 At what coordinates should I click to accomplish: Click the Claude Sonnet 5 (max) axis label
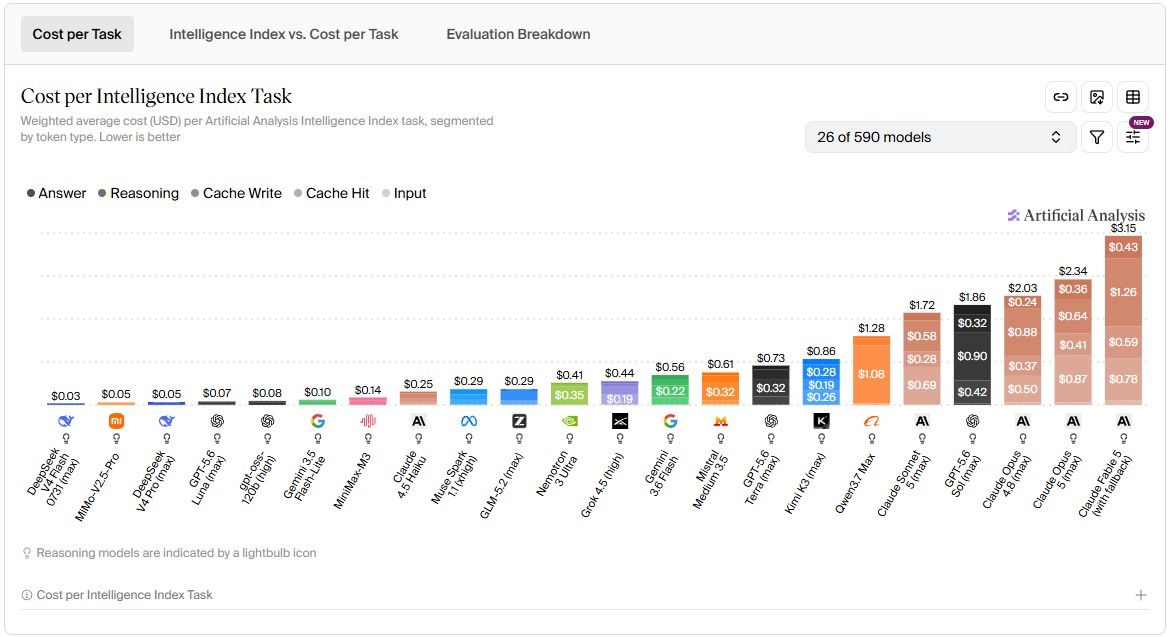(x=905, y=484)
